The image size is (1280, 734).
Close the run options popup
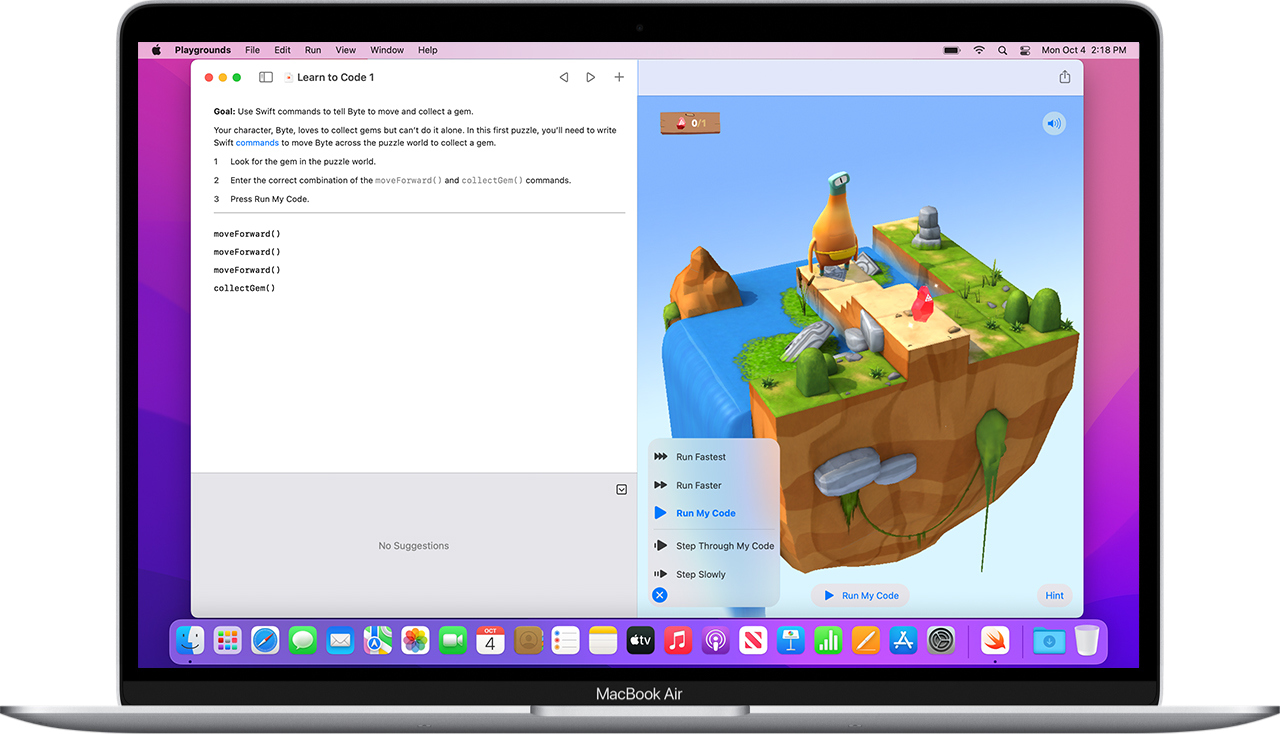click(x=659, y=595)
